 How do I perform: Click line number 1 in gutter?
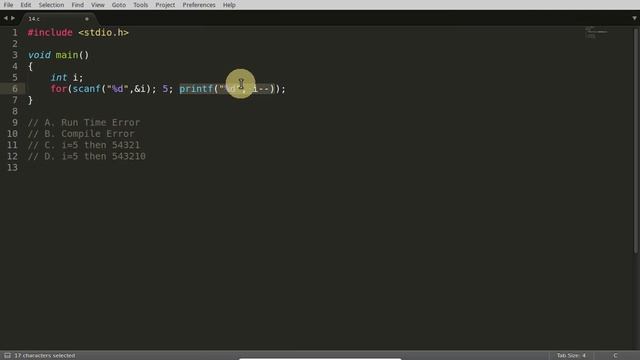15,33
